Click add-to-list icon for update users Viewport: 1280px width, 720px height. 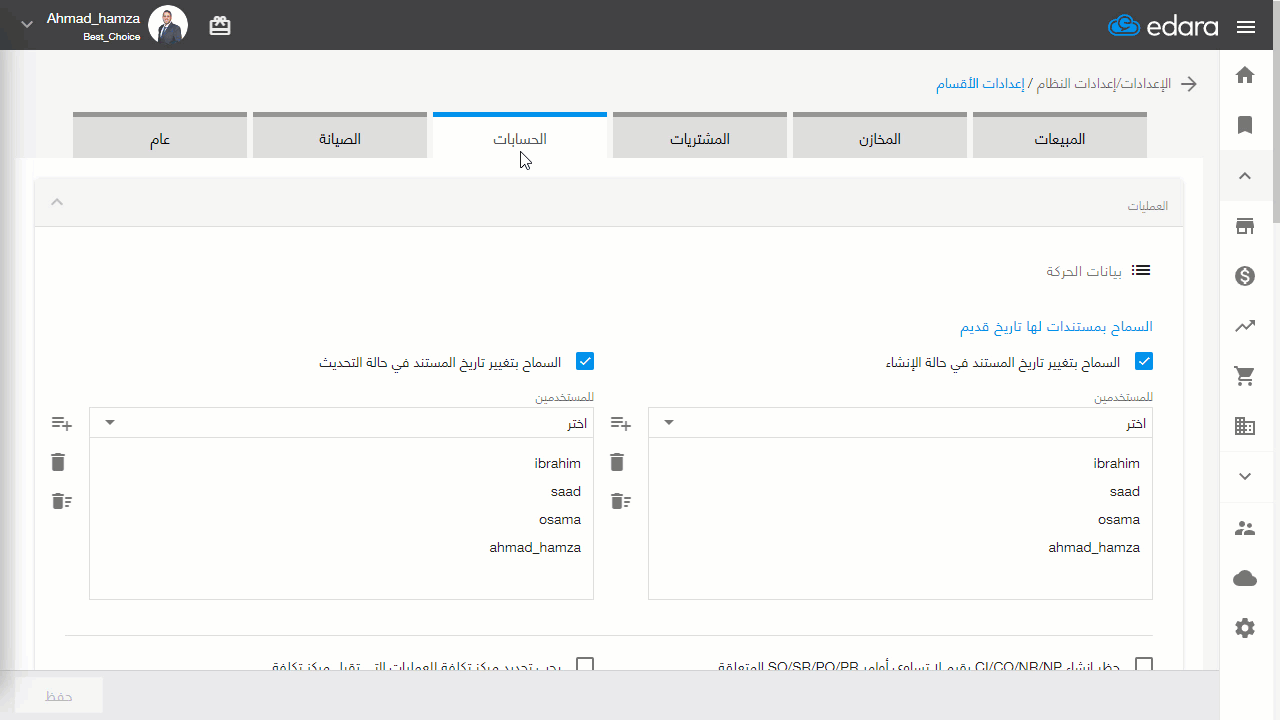pyautogui.click(x=62, y=424)
